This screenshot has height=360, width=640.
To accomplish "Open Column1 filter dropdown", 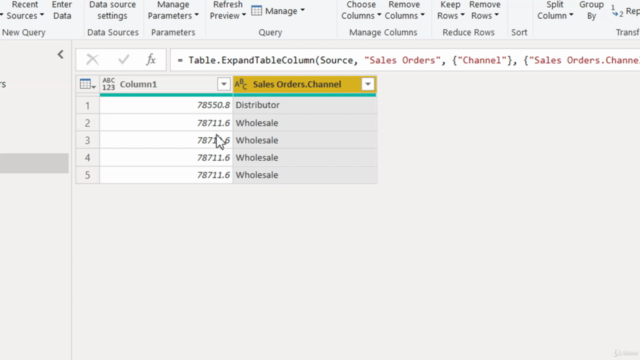I will pyautogui.click(x=224, y=84).
